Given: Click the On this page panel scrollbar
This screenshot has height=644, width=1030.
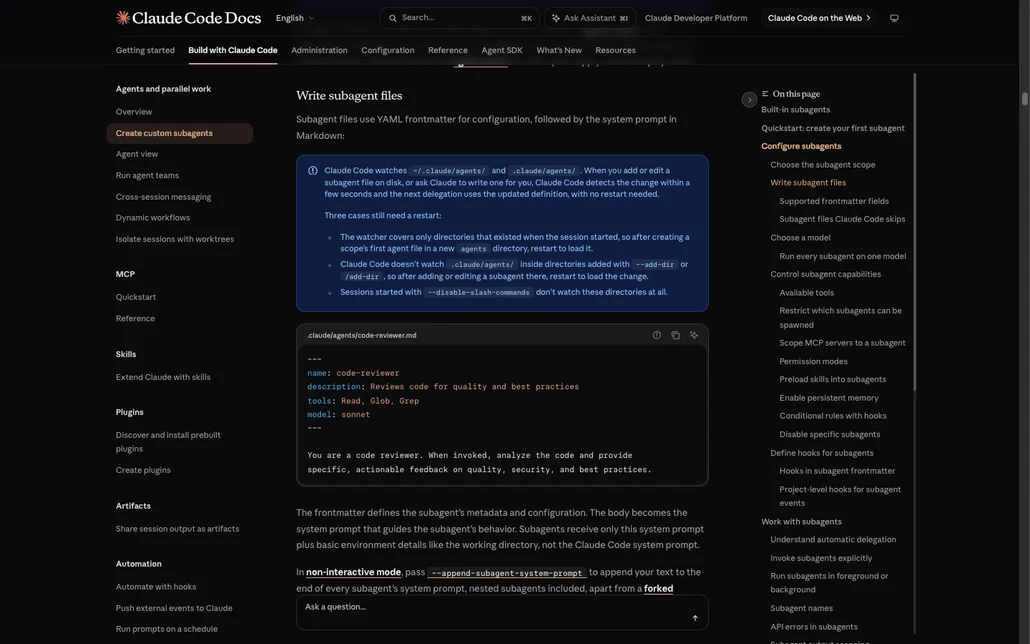Looking at the screenshot, I should 914,233.
